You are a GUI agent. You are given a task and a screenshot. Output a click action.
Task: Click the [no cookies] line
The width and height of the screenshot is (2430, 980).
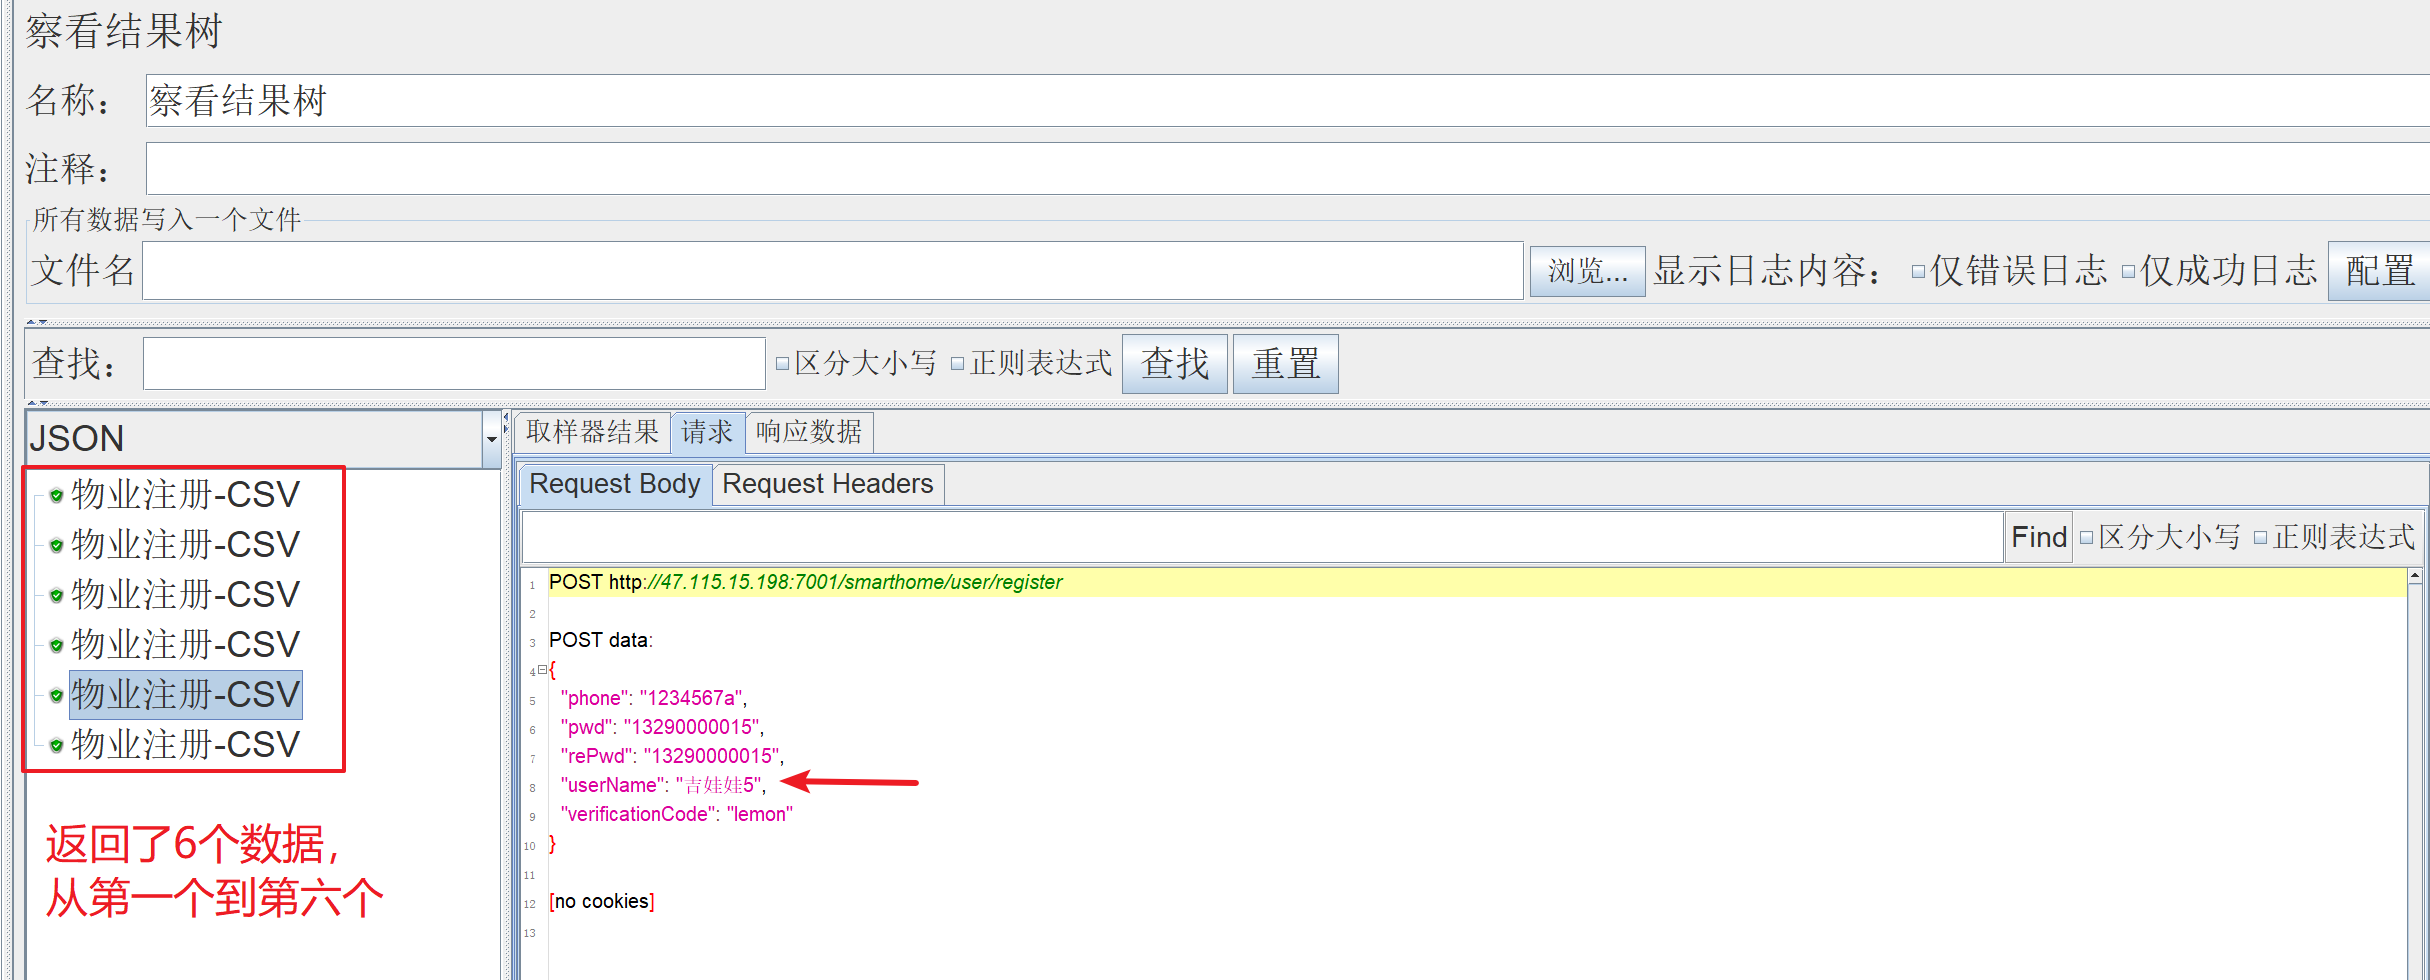(602, 901)
